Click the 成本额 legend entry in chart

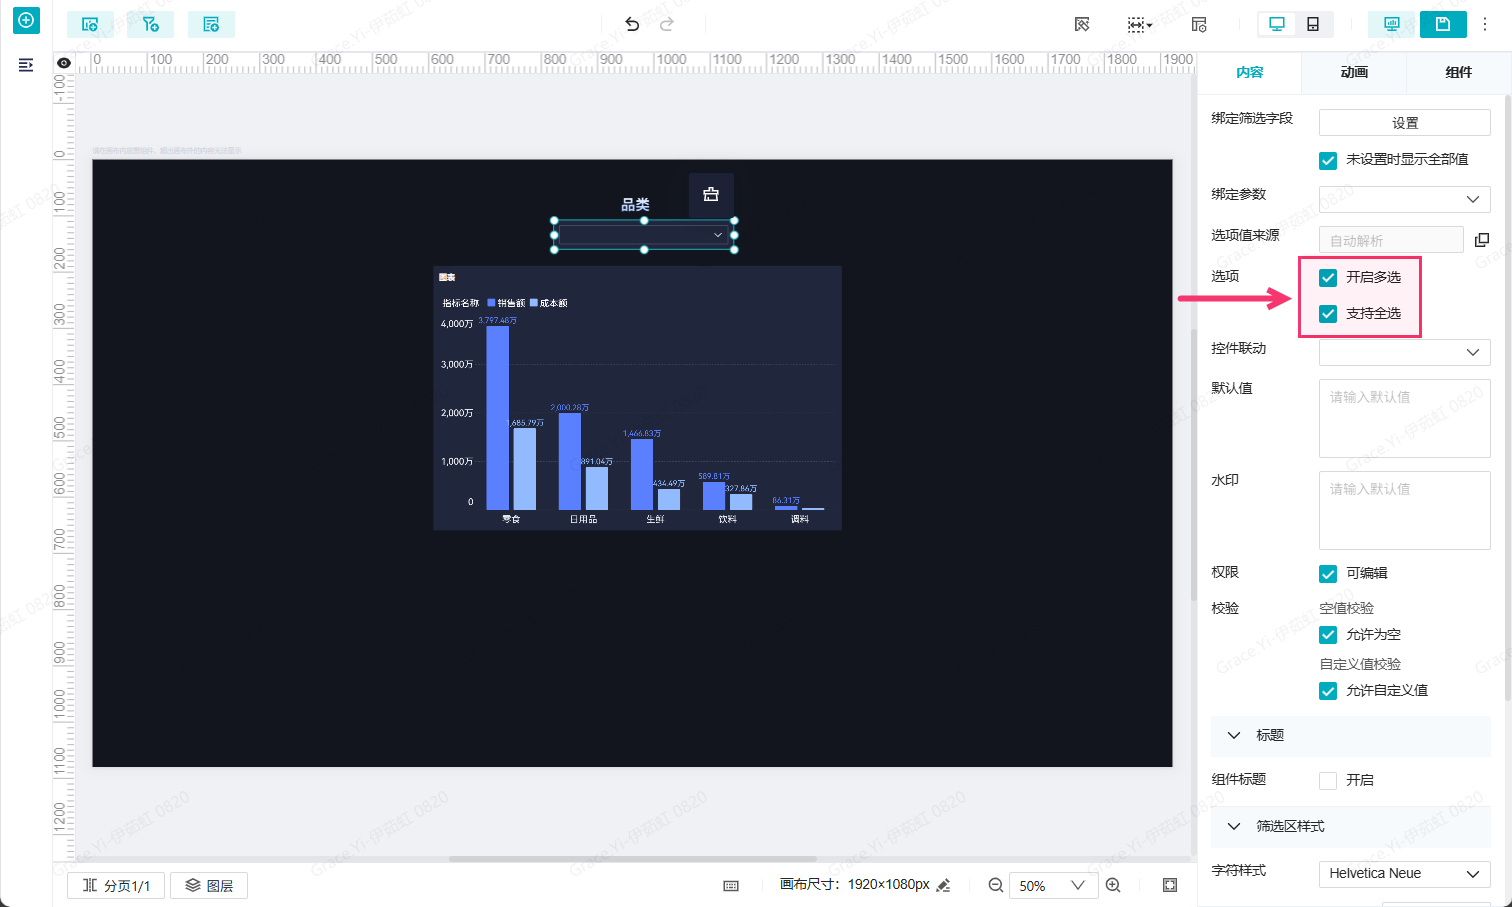tap(549, 303)
